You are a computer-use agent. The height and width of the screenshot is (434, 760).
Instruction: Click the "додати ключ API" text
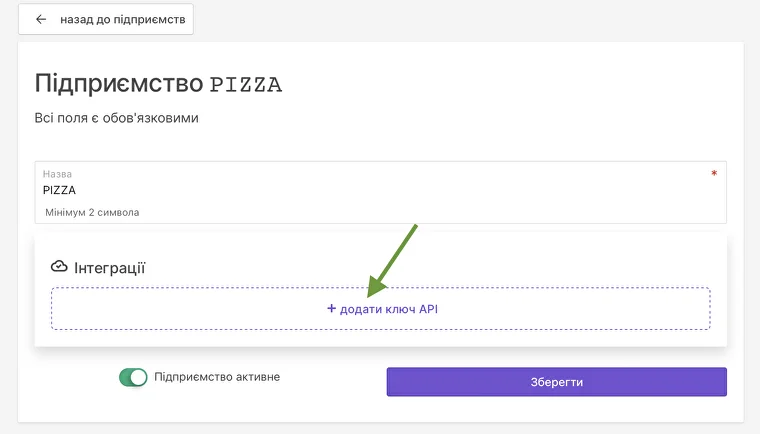pyautogui.click(x=389, y=309)
